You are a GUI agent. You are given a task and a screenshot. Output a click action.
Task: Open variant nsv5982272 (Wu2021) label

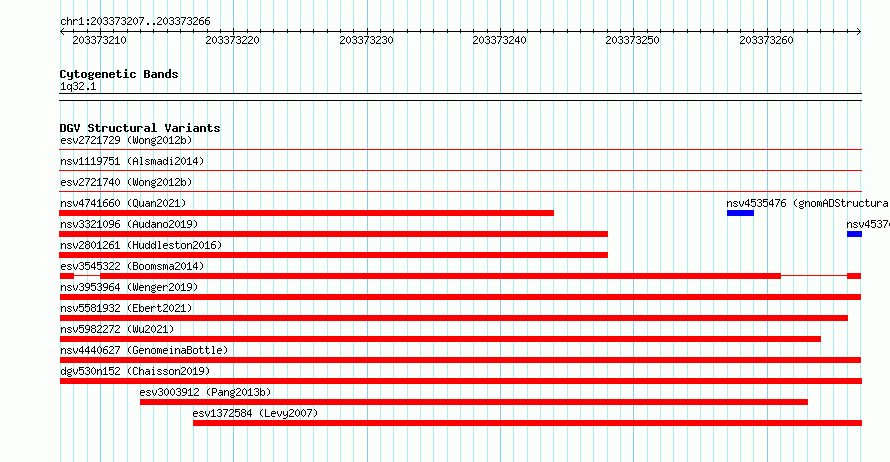click(117, 329)
